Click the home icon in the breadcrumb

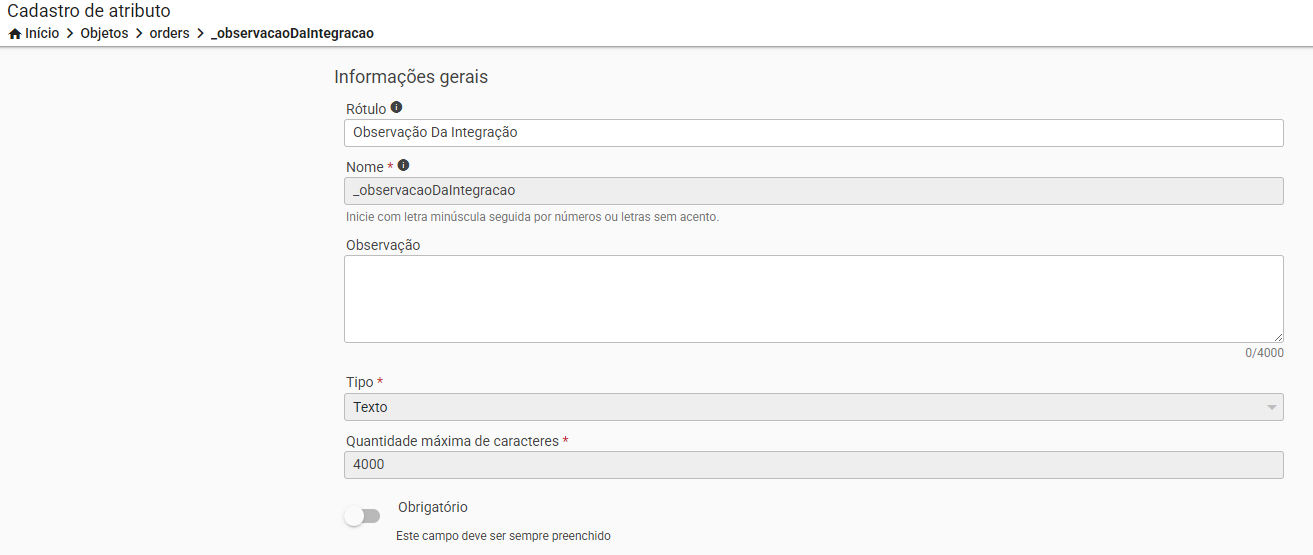pos(15,34)
